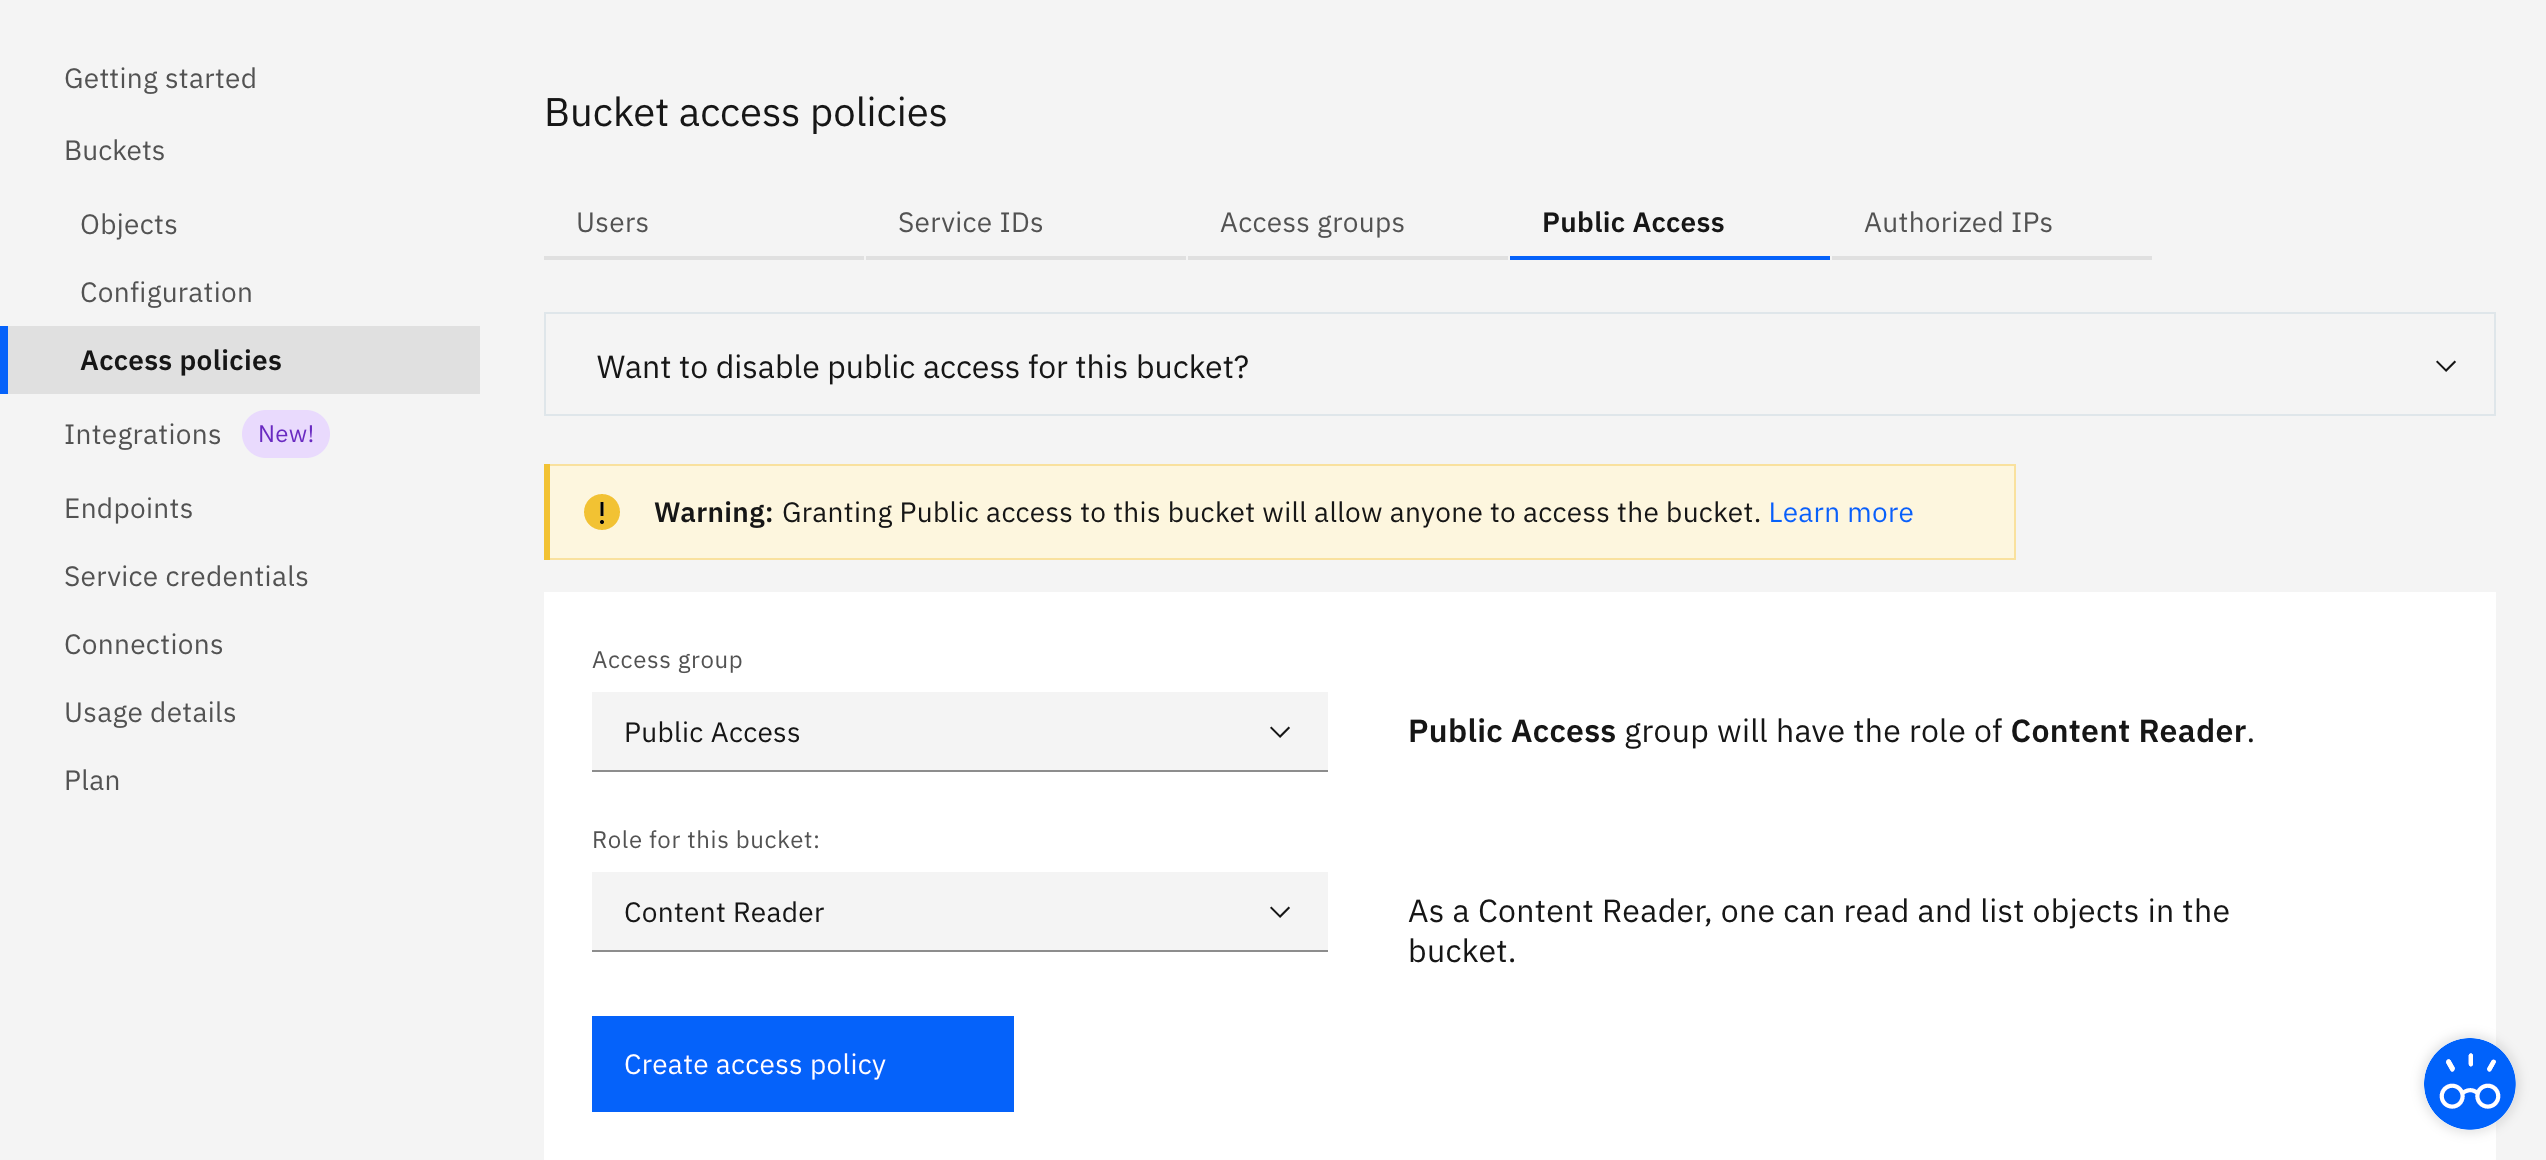Image resolution: width=2546 pixels, height=1160 pixels.
Task: Open Configuration in the sidebar
Action: click(166, 292)
